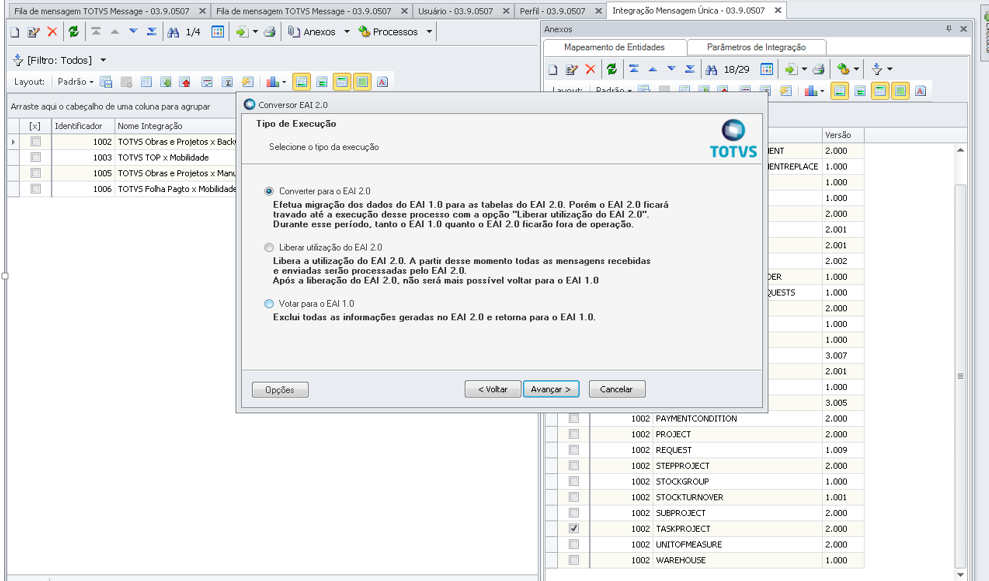Click the Anexos panel vertical scrollbar
Viewport: 989px width, 581px height.
click(x=960, y=375)
